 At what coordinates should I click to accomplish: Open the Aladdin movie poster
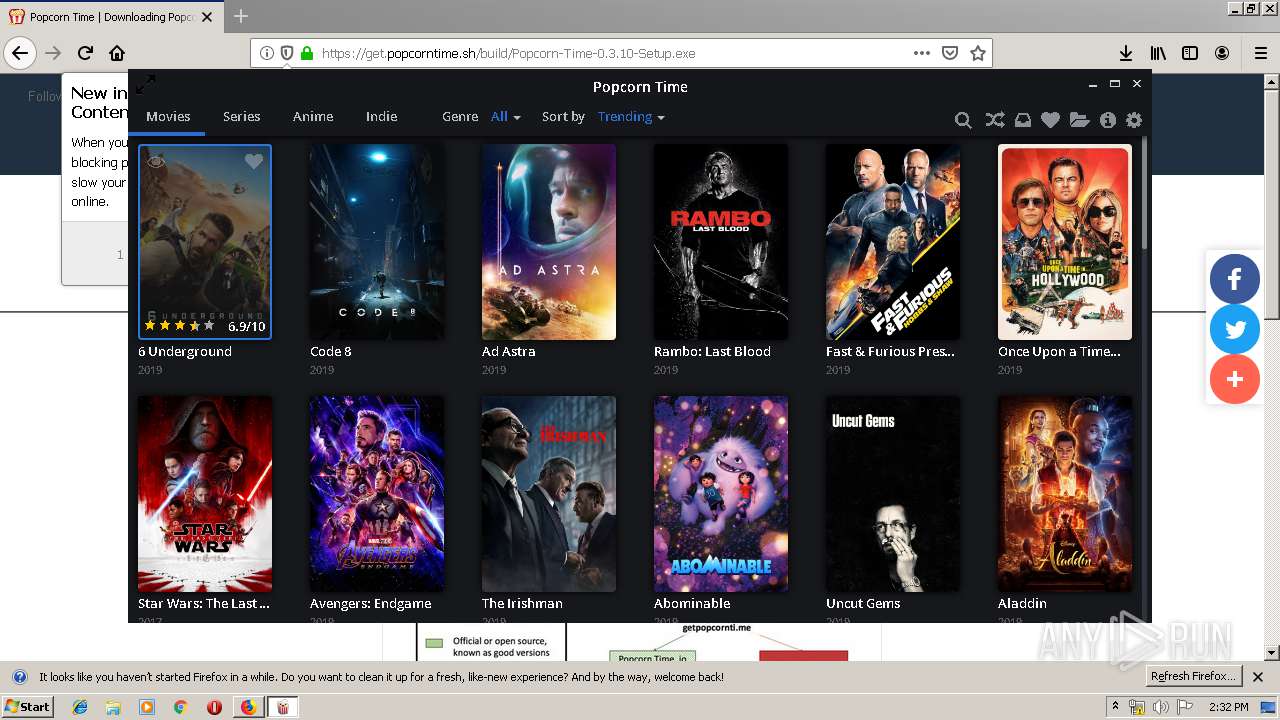point(1065,494)
